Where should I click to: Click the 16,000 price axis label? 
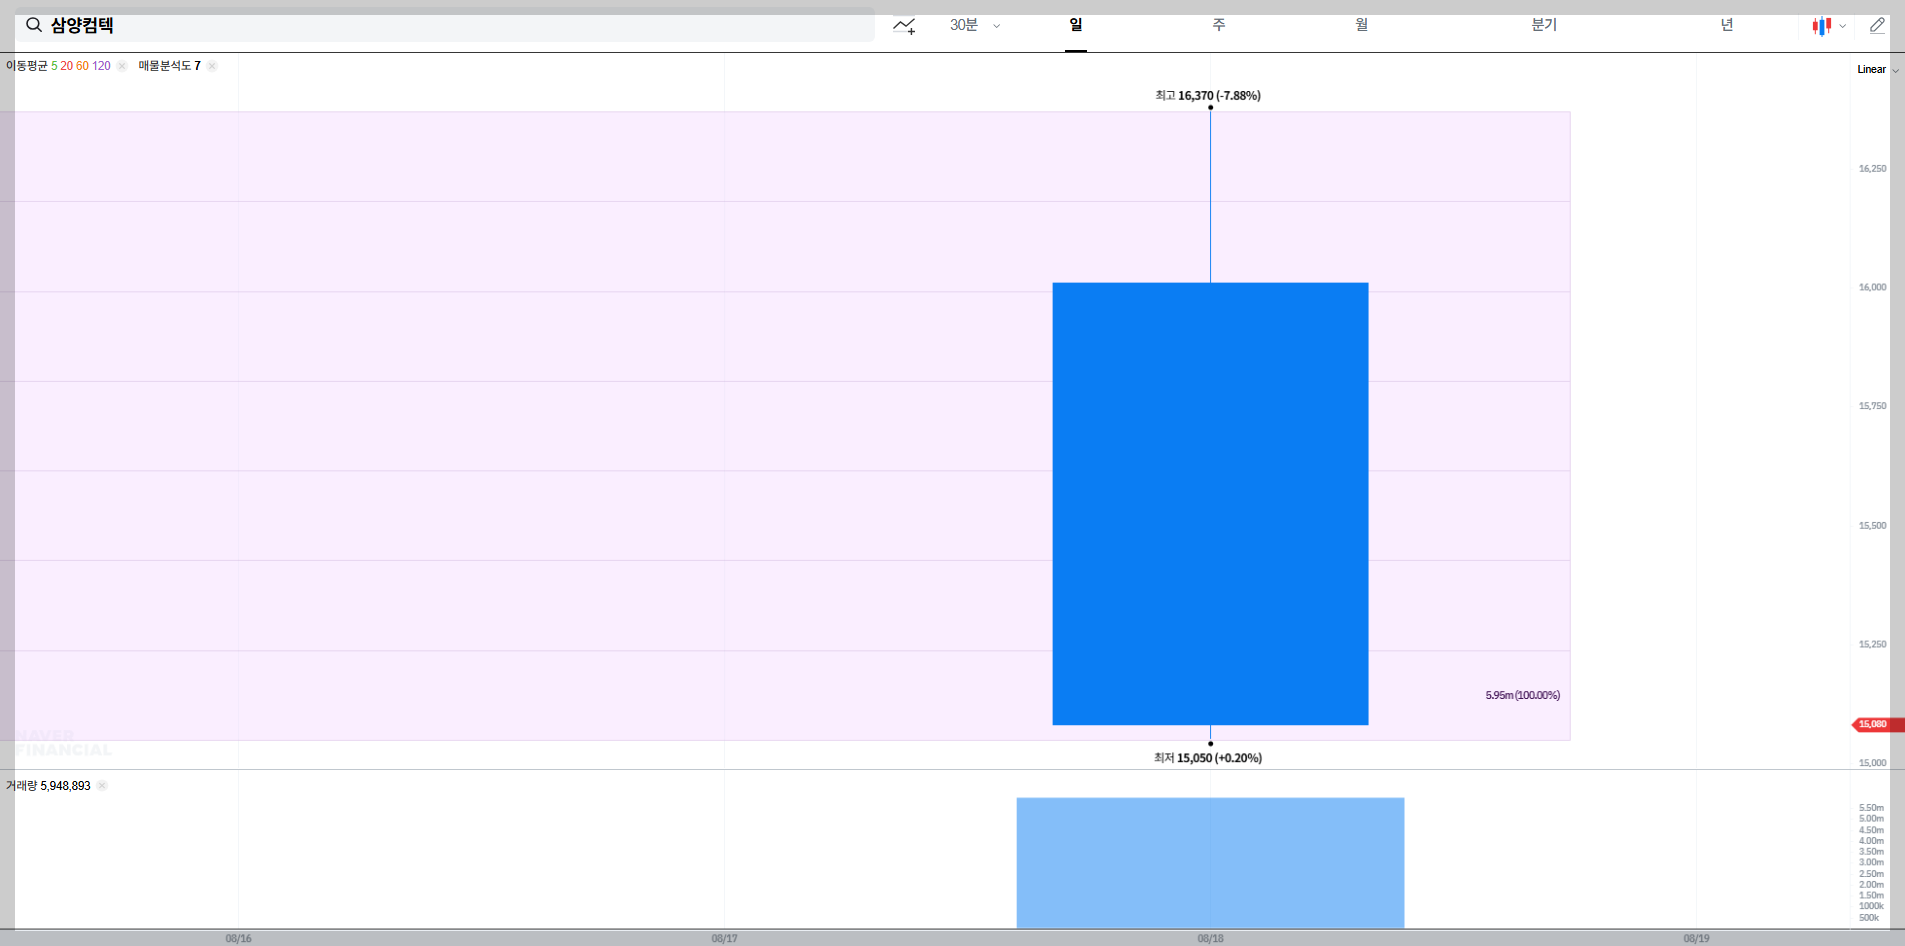[x=1872, y=288]
